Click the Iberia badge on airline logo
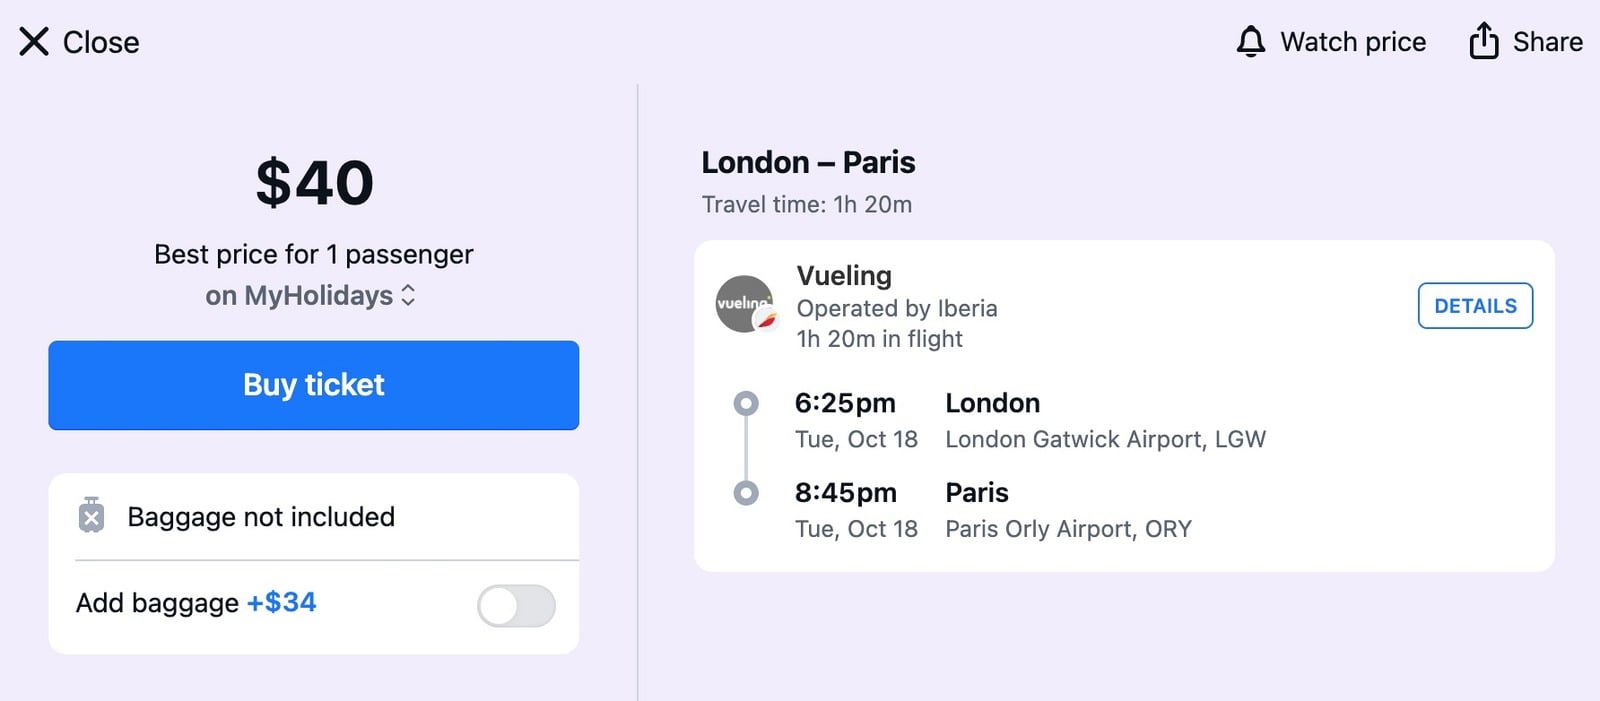Viewport: 1600px width, 701px height. [x=766, y=320]
